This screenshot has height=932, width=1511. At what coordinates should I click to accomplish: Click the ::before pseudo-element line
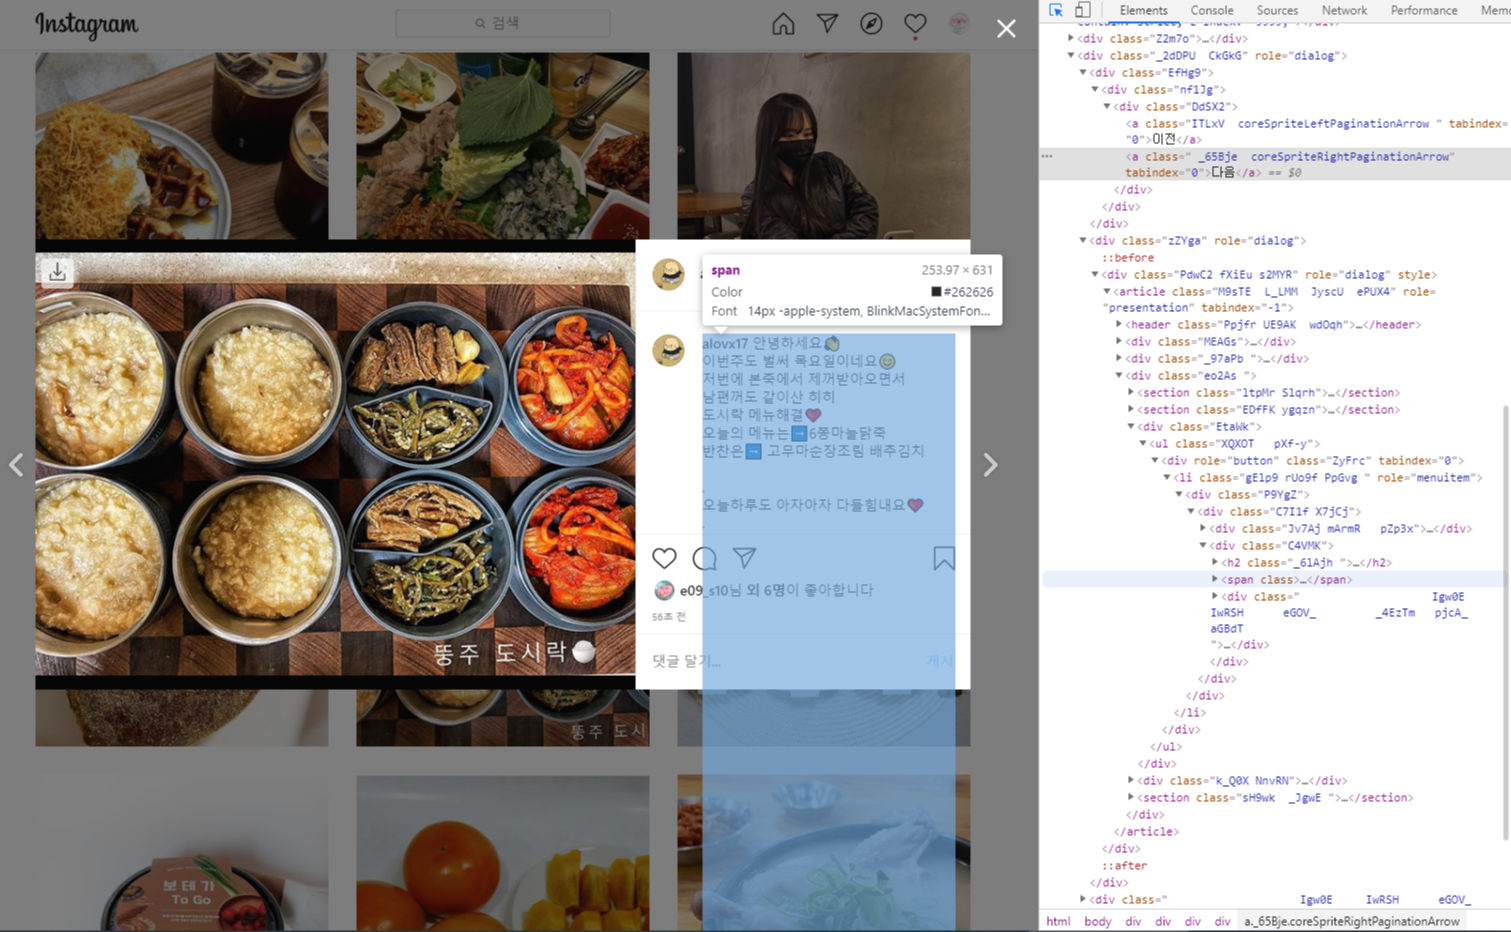coord(1127,257)
